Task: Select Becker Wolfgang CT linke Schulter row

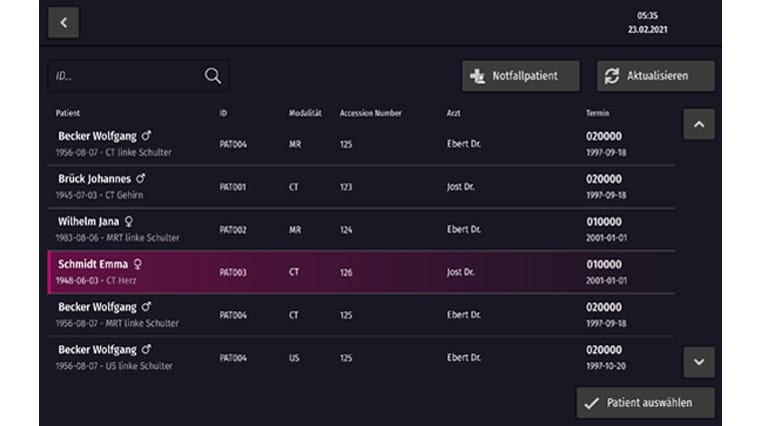Action: coord(360,143)
